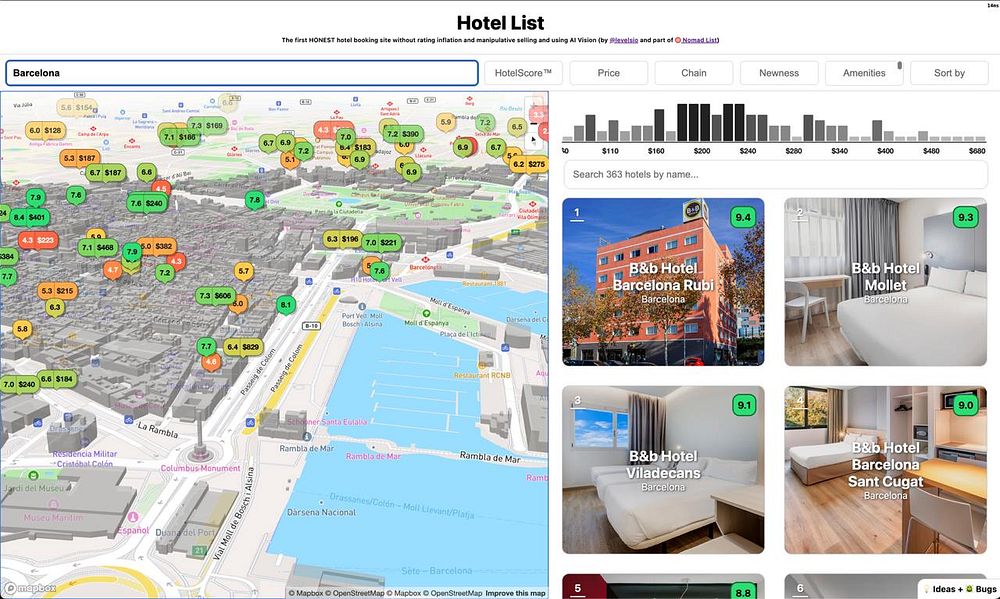The width and height of the screenshot is (1000, 599).
Task: Click the Columbus Monument map label
Action: [200, 468]
